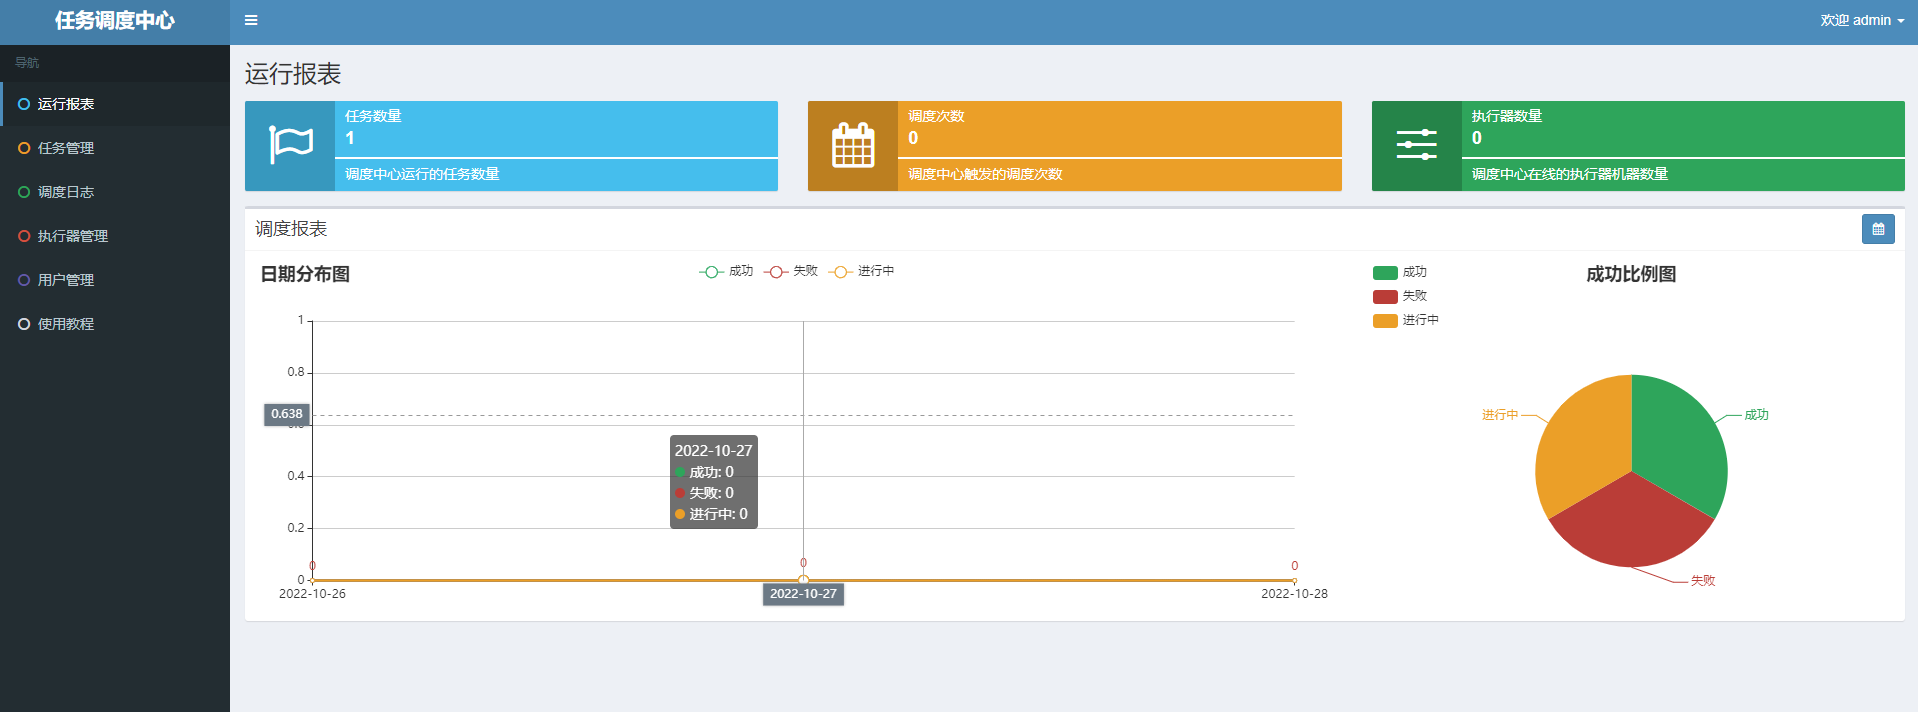Click the 任务调度中心 logo title
Screen dimensions: 1918x712
115,21
